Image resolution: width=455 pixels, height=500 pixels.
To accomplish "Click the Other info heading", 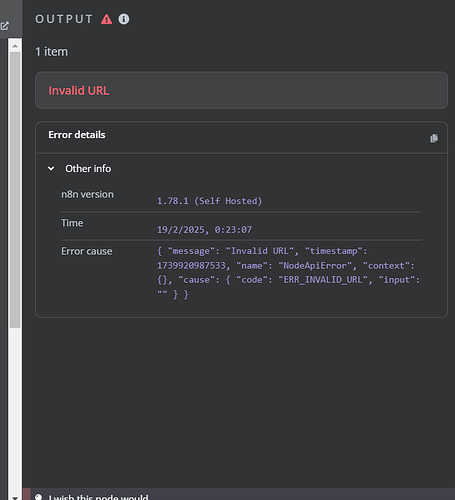I will click(x=88, y=169).
